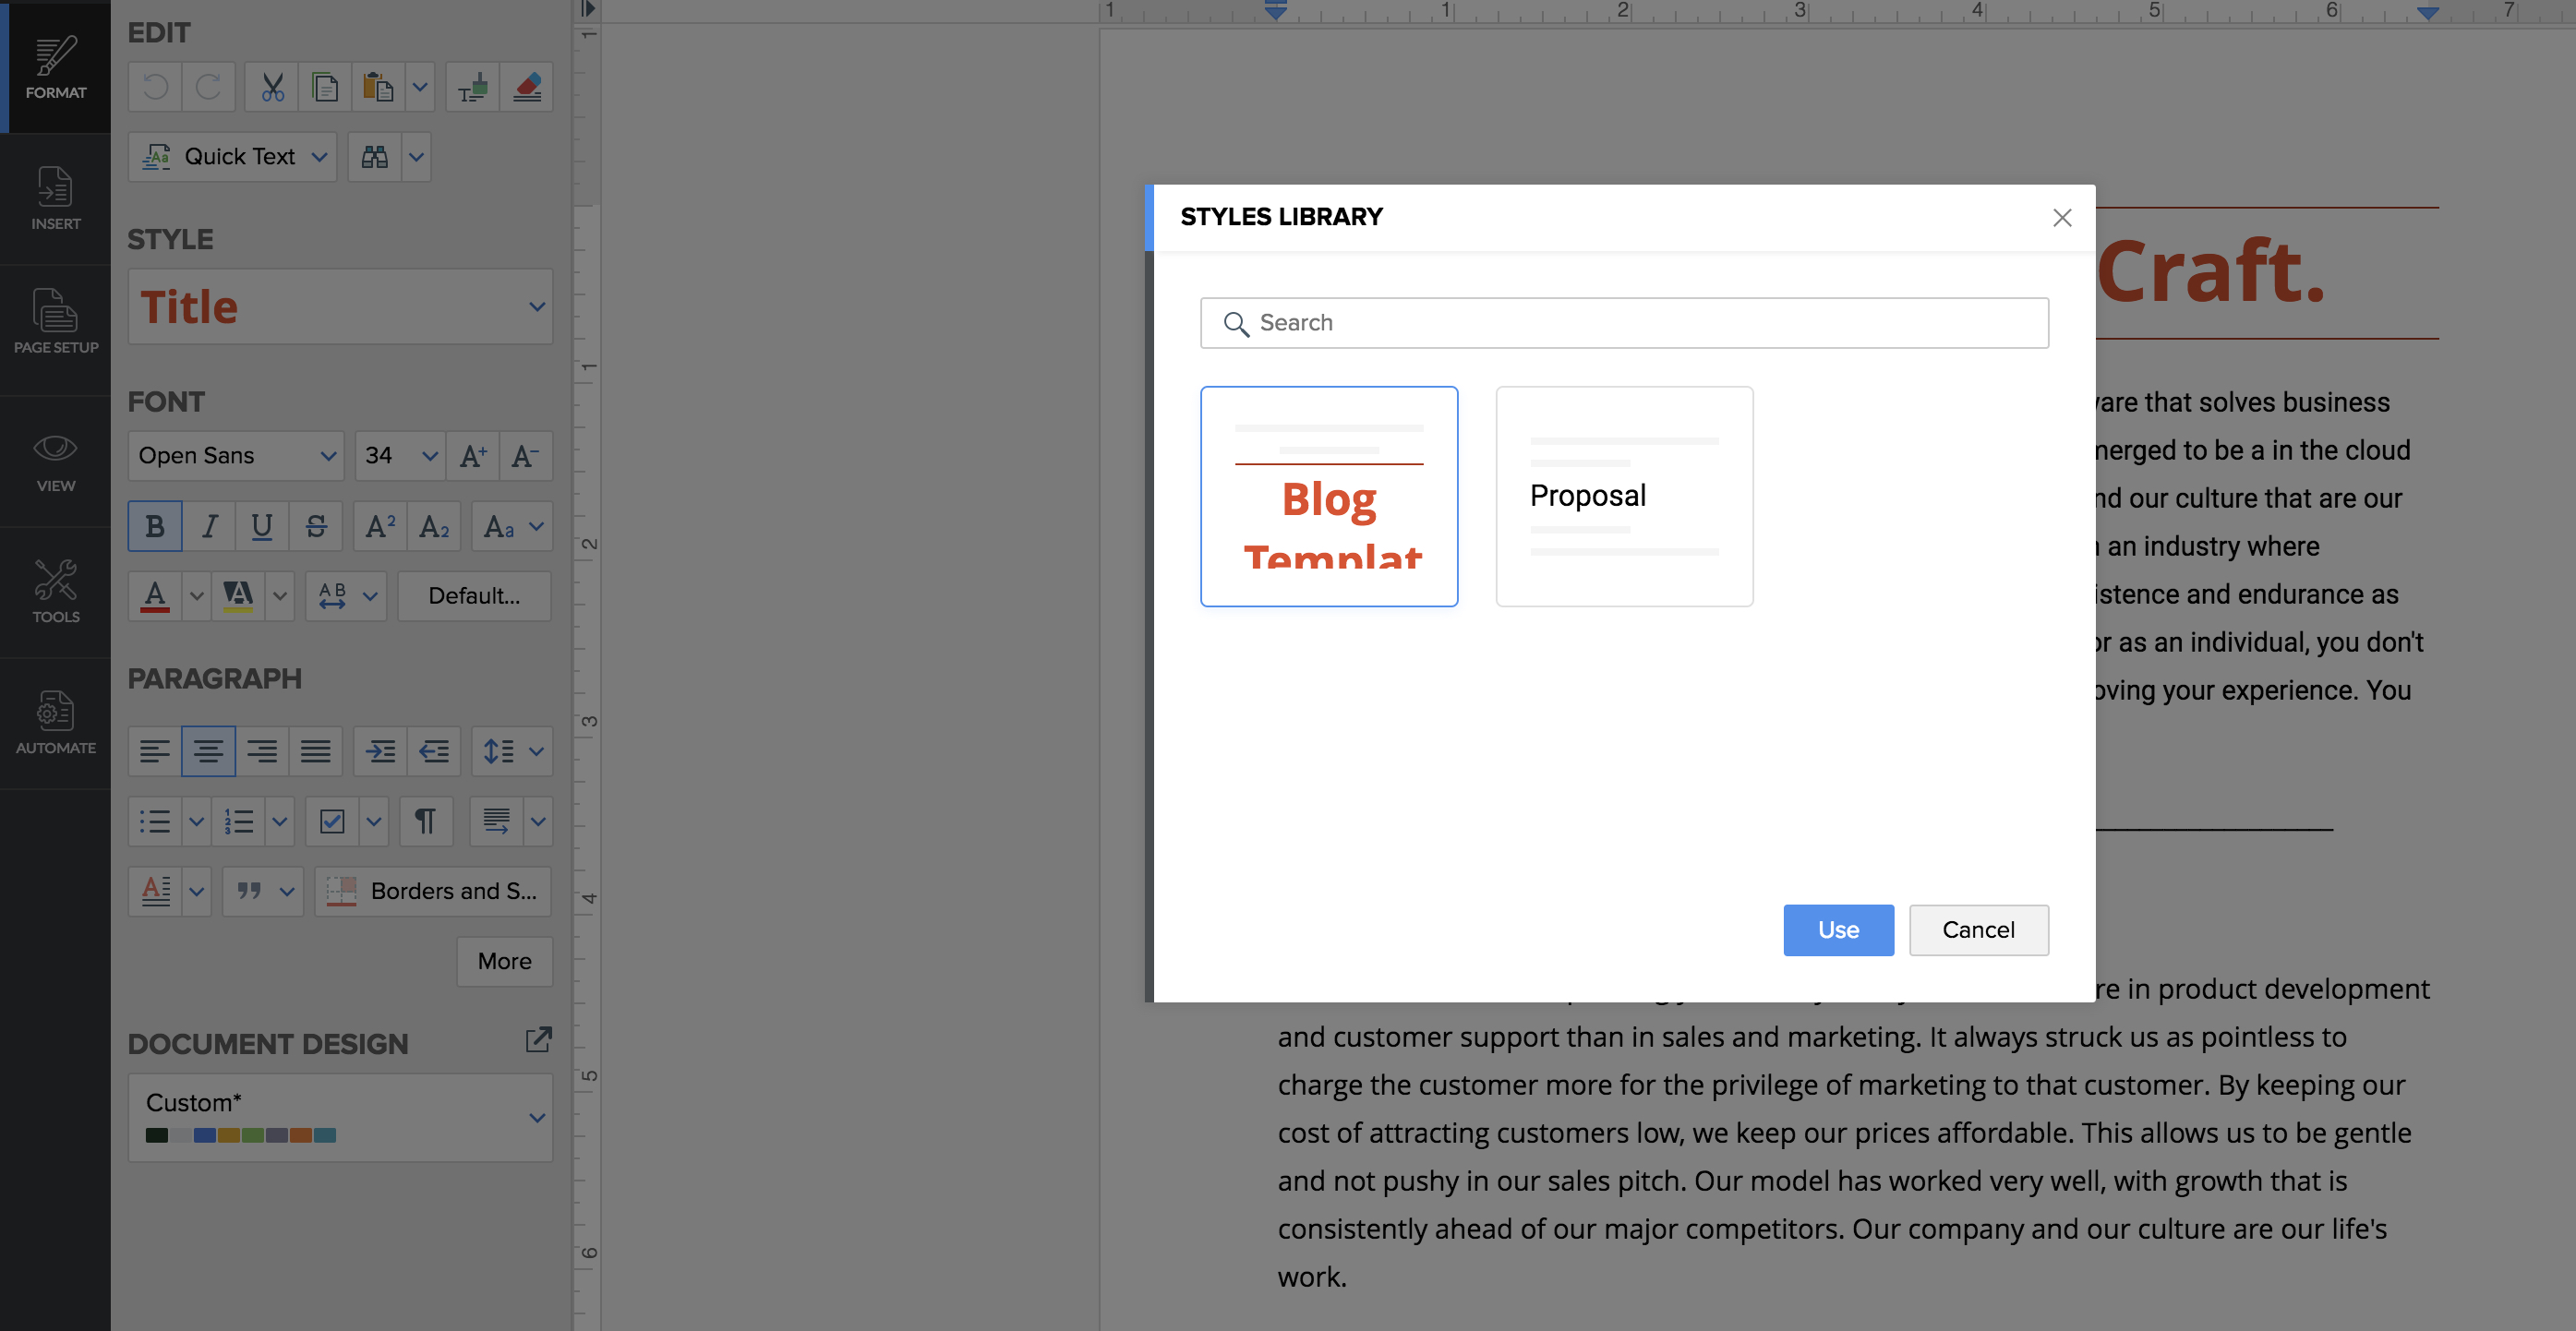2576x1331 pixels.
Task: Align paragraph left
Action: tap(155, 751)
